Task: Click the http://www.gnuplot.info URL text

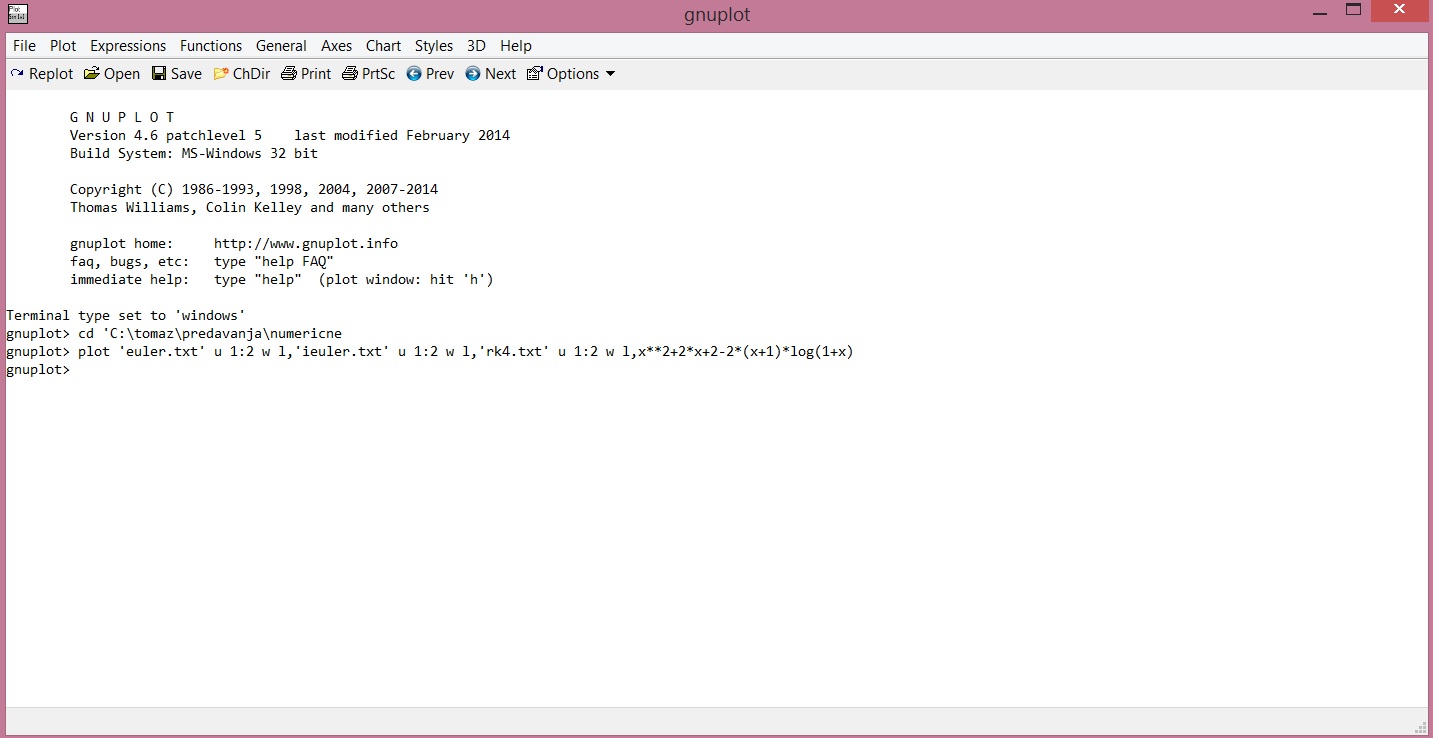Action: 306,244
